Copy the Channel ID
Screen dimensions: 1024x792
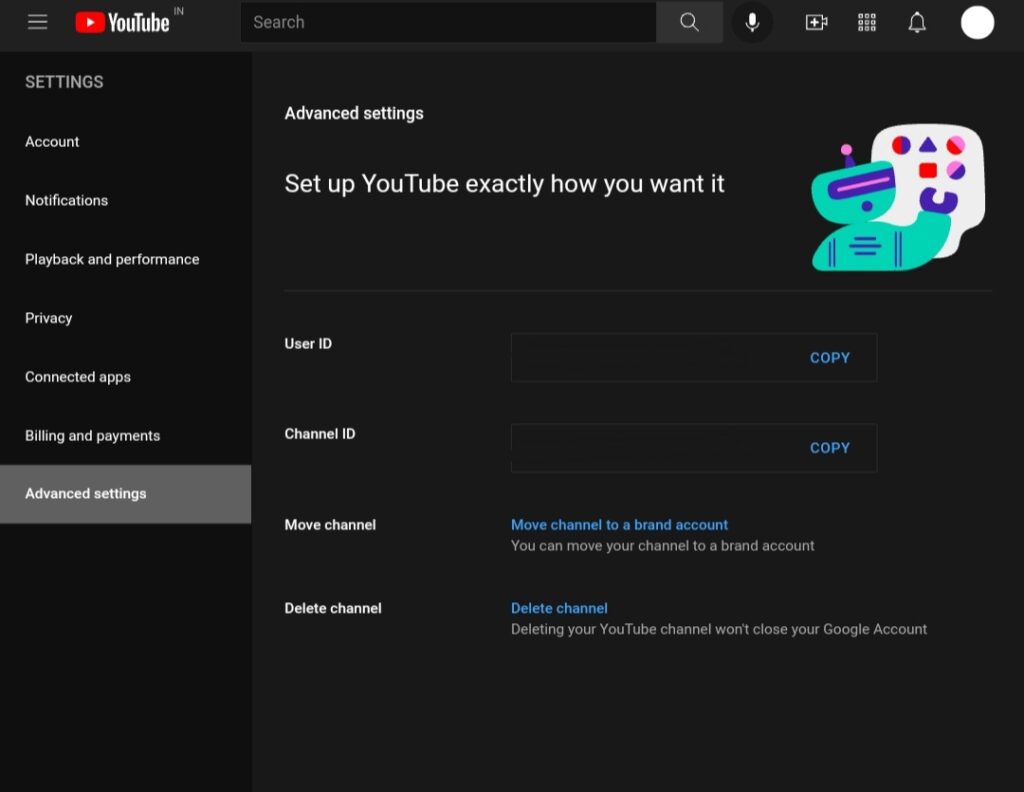[829, 448]
